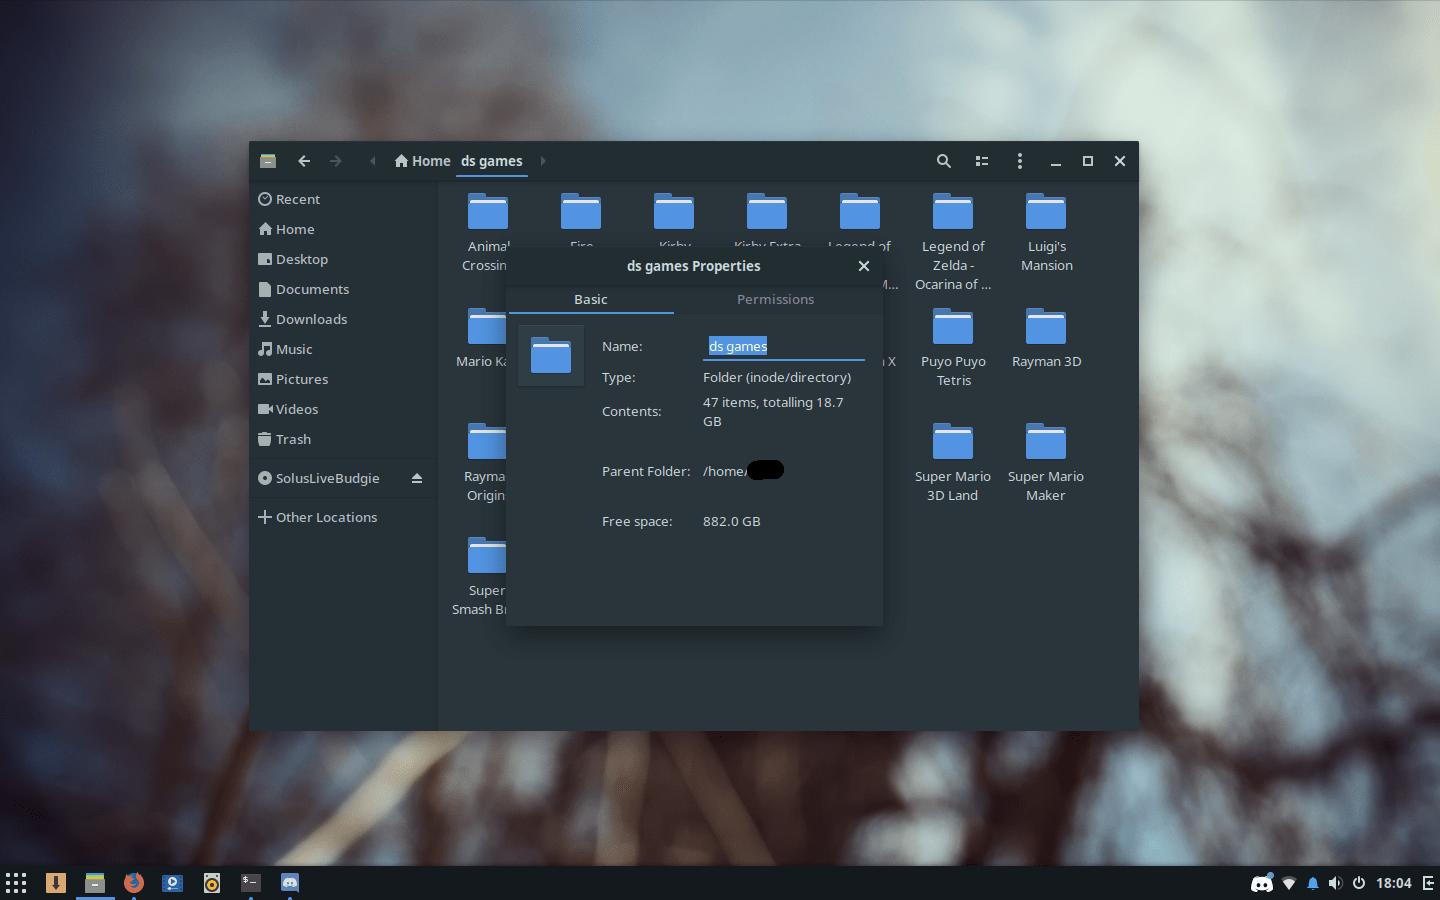Open the three-dot menu in the header
The height and width of the screenshot is (900, 1440).
1019,161
